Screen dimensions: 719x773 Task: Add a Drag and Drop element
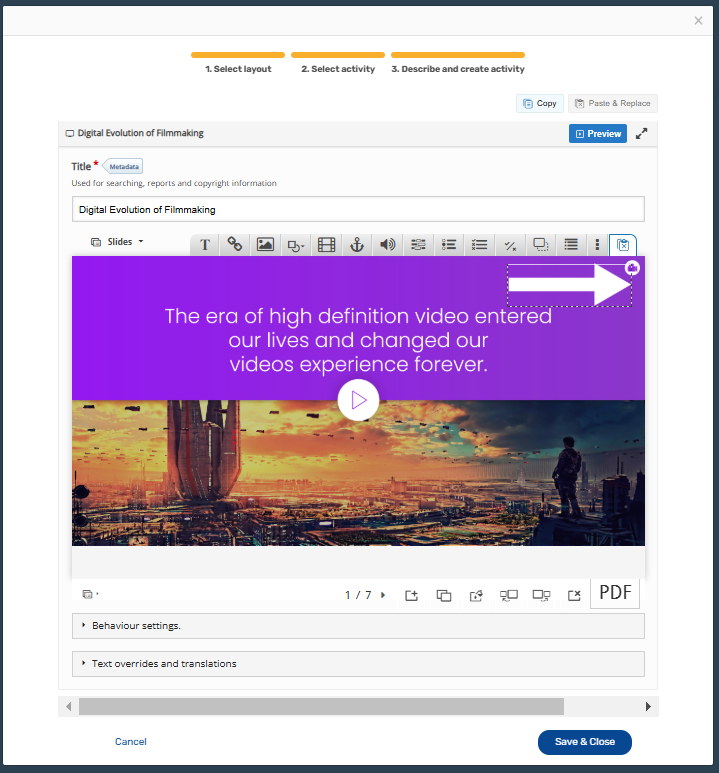(540, 245)
